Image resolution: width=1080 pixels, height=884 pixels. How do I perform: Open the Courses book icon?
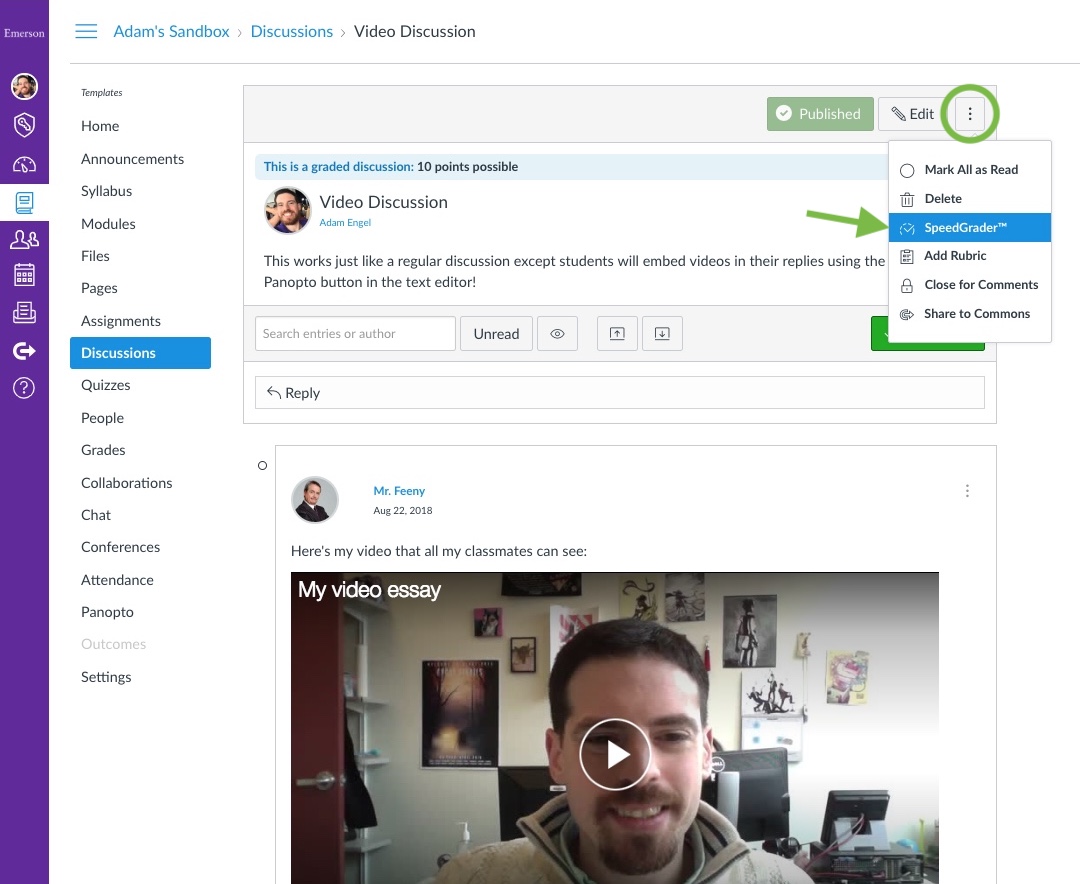point(24,203)
